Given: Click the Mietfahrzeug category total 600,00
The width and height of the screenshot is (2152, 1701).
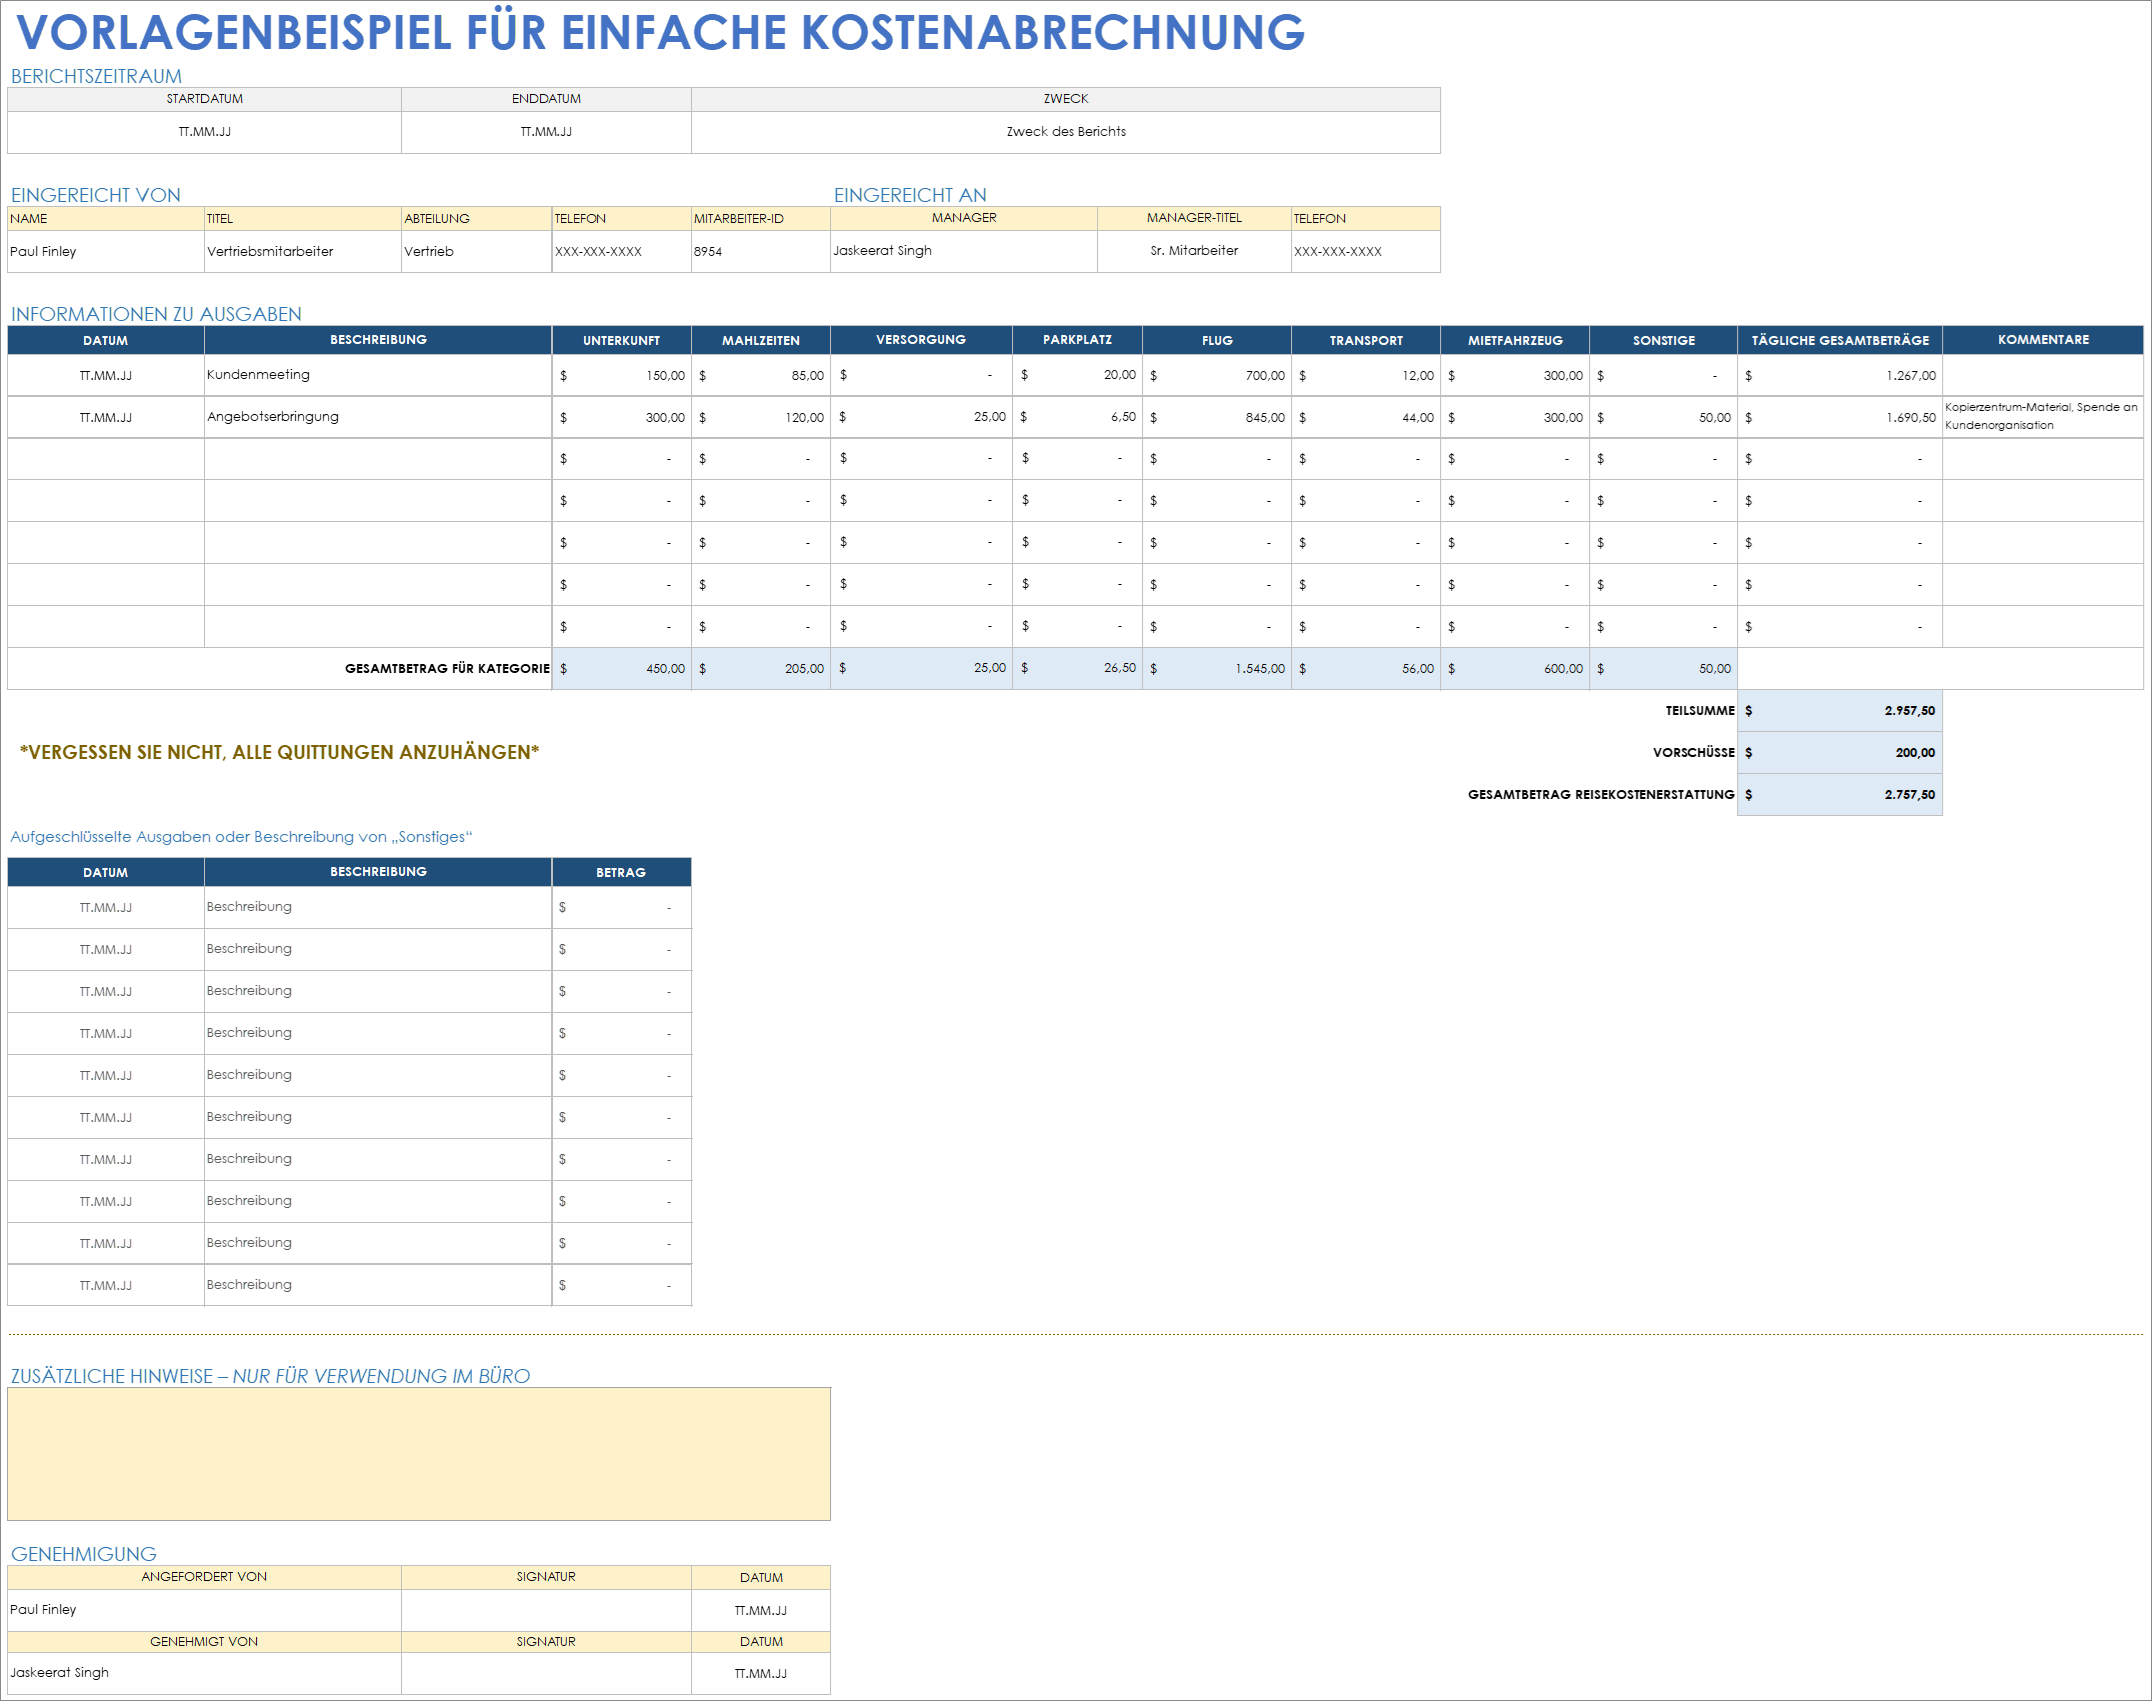Looking at the screenshot, I should (1515, 668).
